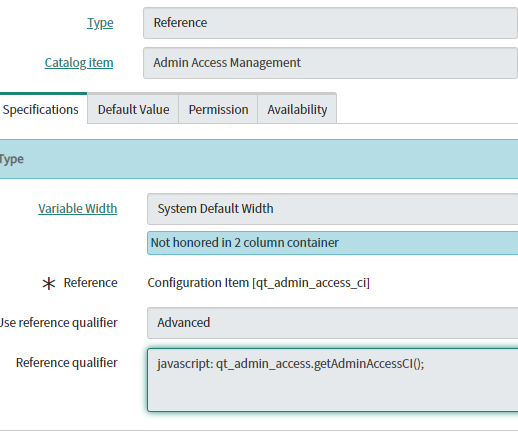Open the Catalog item label link
Screen dimensions: 518x432
tap(79, 63)
